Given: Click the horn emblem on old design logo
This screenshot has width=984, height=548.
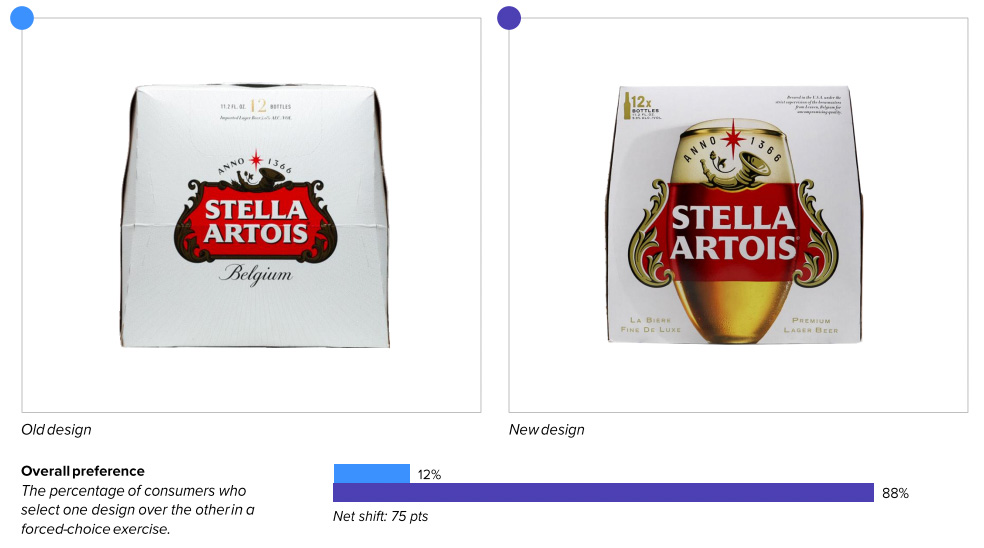Looking at the screenshot, I should (263, 174).
